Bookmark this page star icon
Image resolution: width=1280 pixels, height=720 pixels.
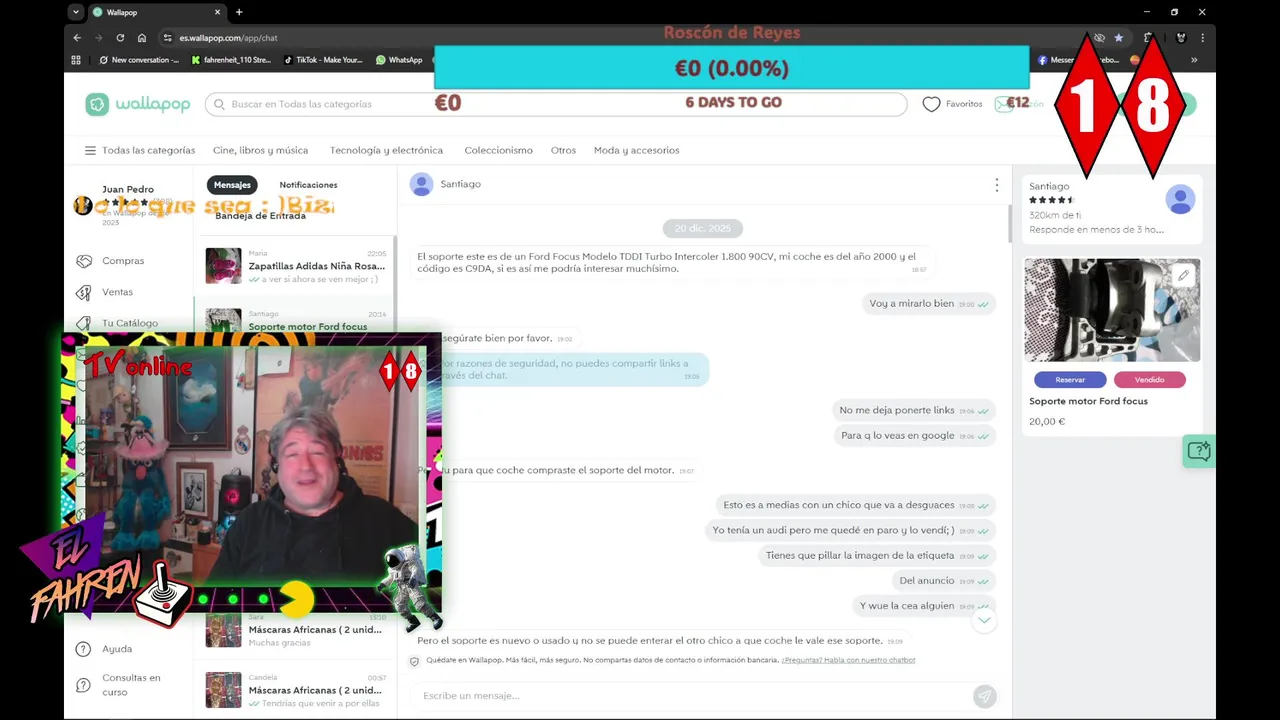click(1119, 38)
